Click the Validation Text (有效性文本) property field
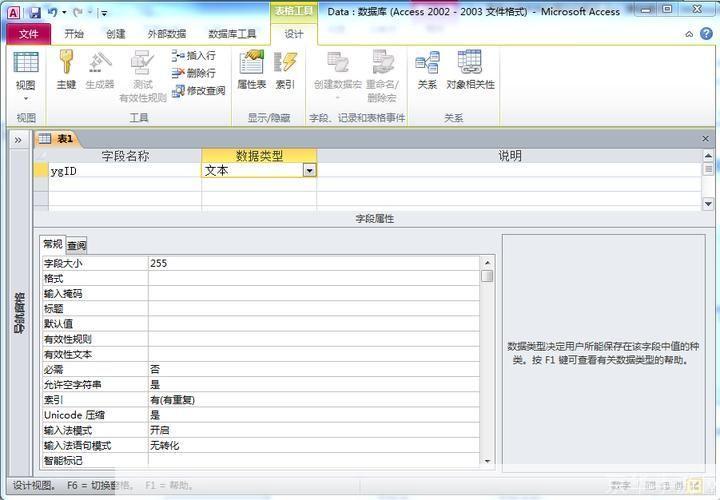This screenshot has height=500, width=720. [314, 354]
